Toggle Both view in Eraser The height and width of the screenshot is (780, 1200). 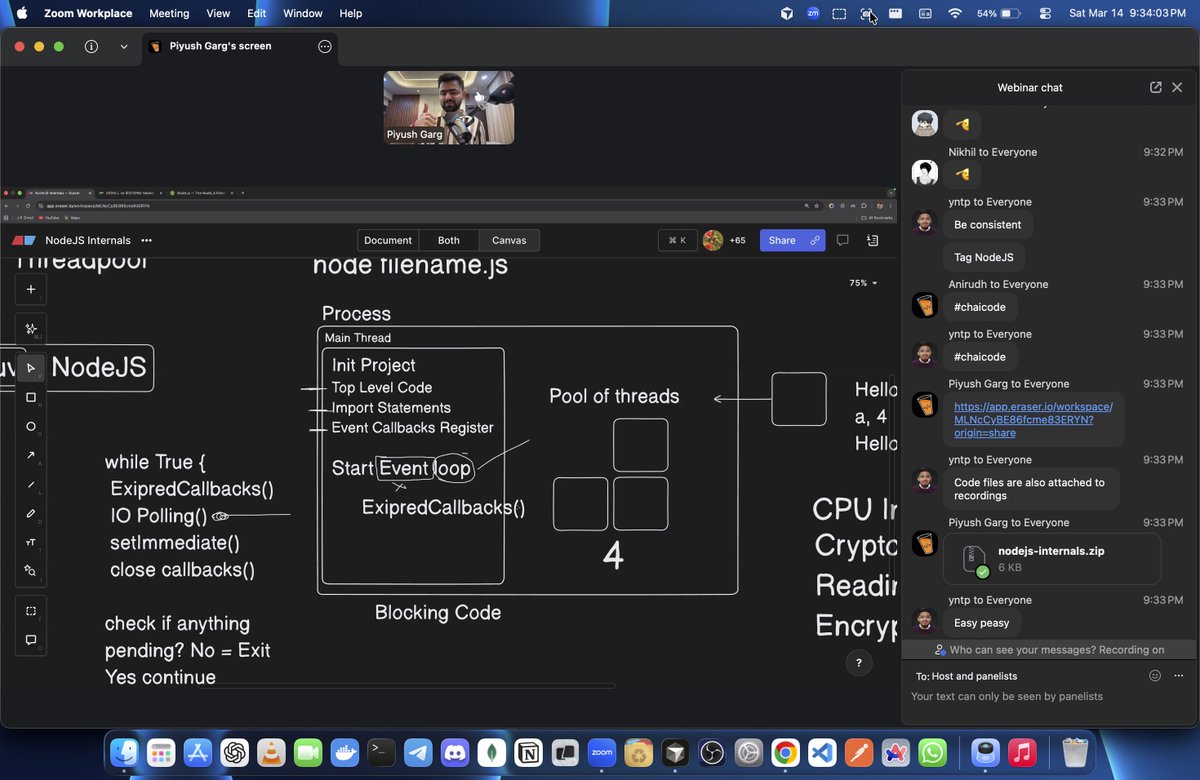[448, 240]
